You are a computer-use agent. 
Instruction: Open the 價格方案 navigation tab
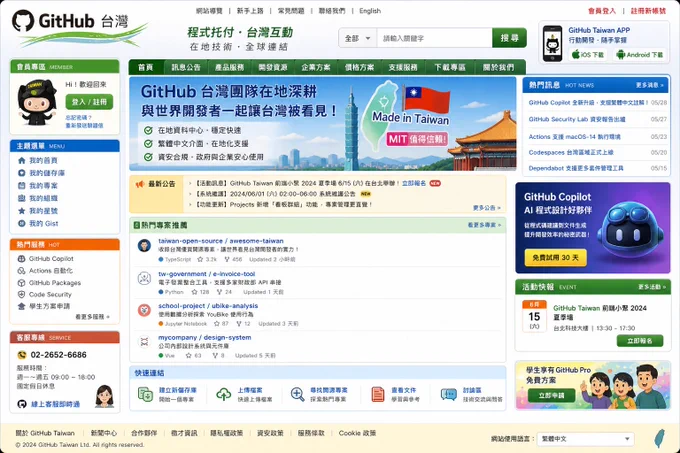click(360, 67)
